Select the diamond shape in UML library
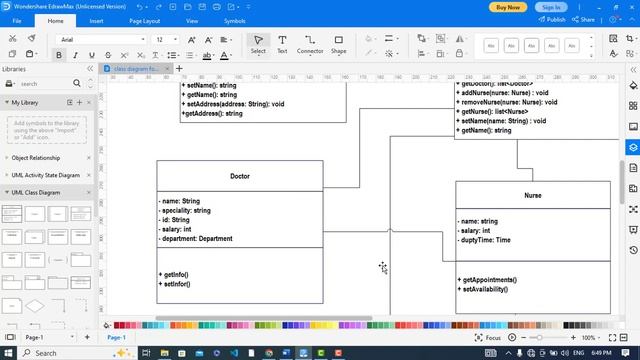Image resolution: width=640 pixels, height=360 pixels. (35, 306)
